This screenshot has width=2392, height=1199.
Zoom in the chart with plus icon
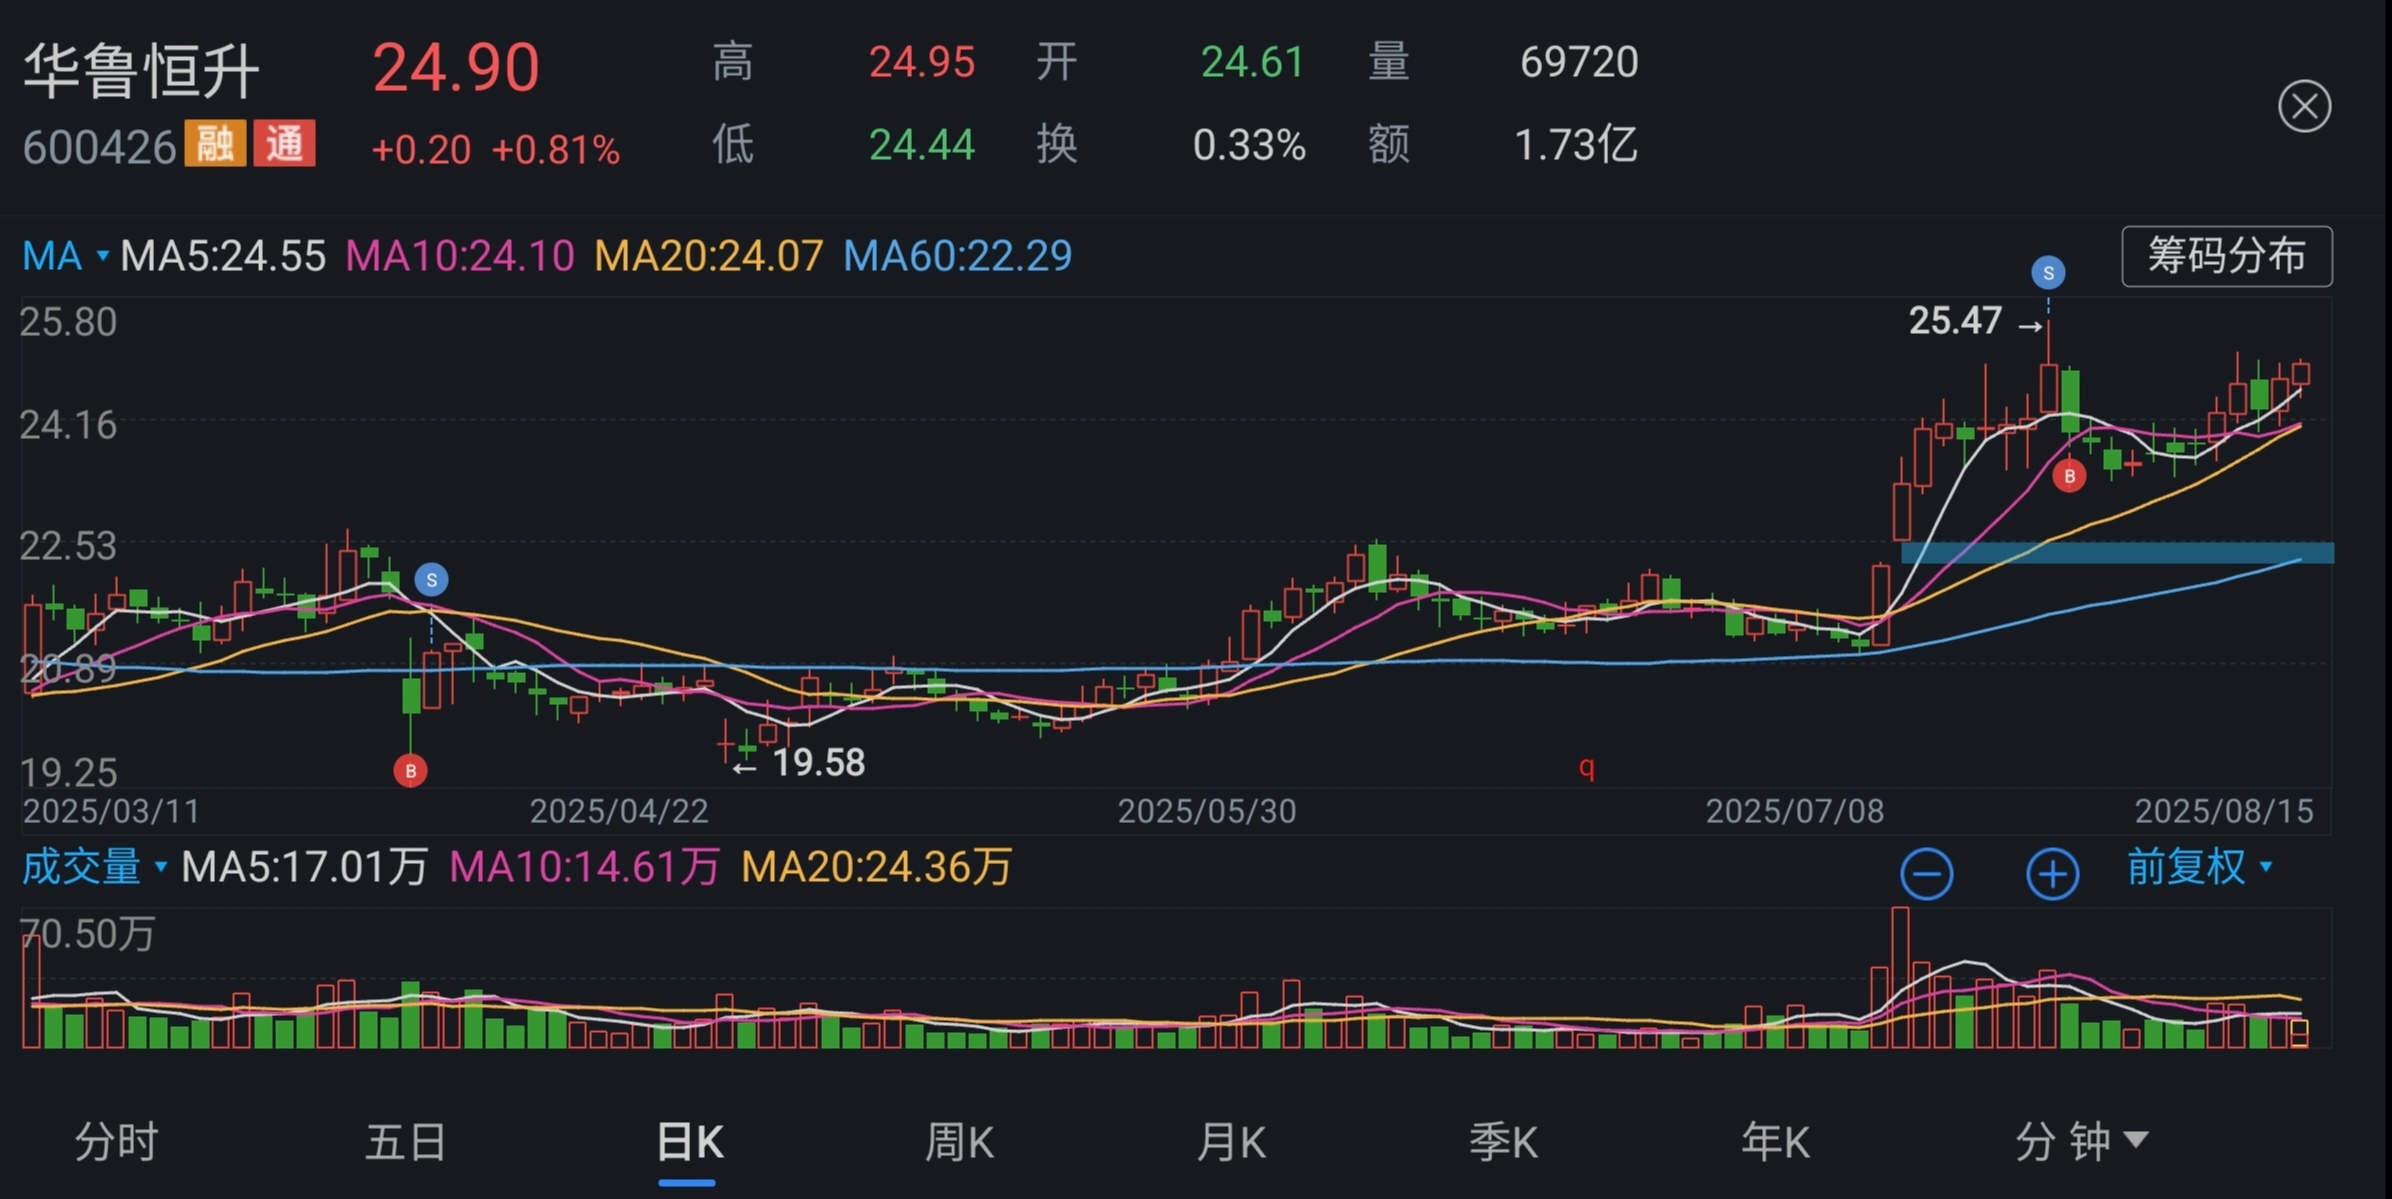2052,873
